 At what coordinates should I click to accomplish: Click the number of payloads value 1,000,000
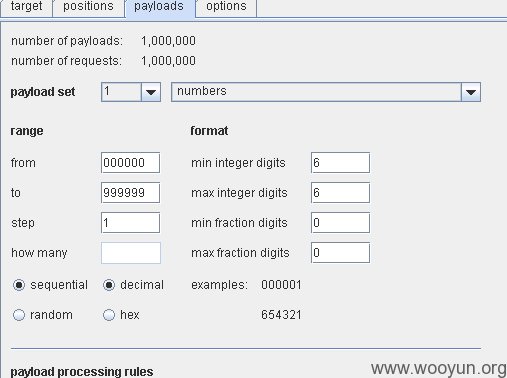coord(168,41)
